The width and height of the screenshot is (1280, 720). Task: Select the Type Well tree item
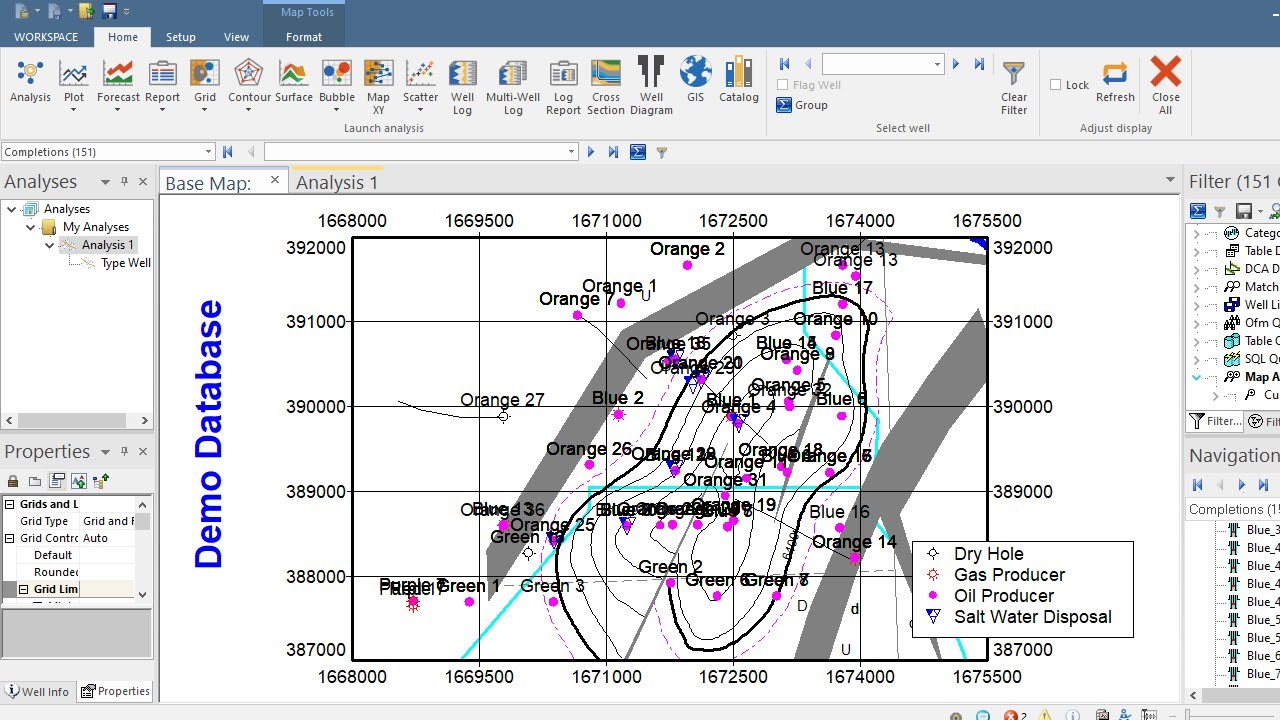[x=126, y=263]
